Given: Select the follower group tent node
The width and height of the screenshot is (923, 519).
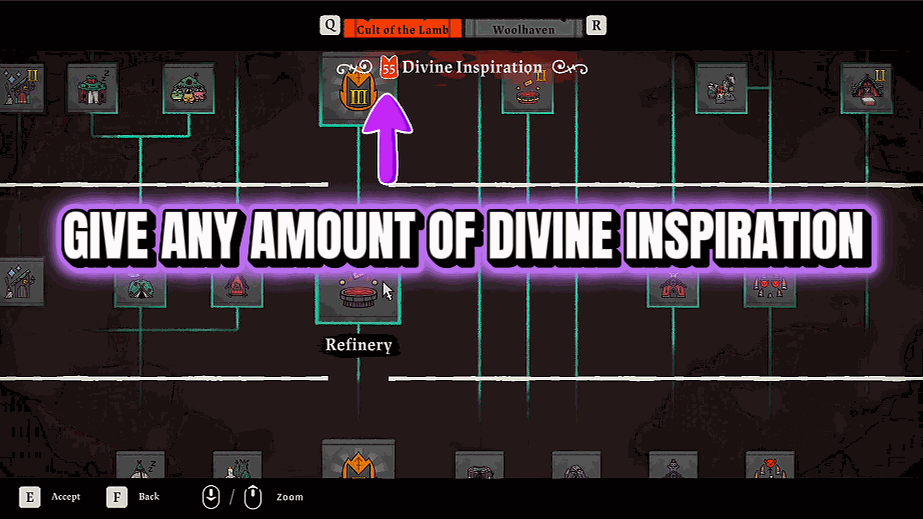Looking at the screenshot, I should (x=188, y=88).
